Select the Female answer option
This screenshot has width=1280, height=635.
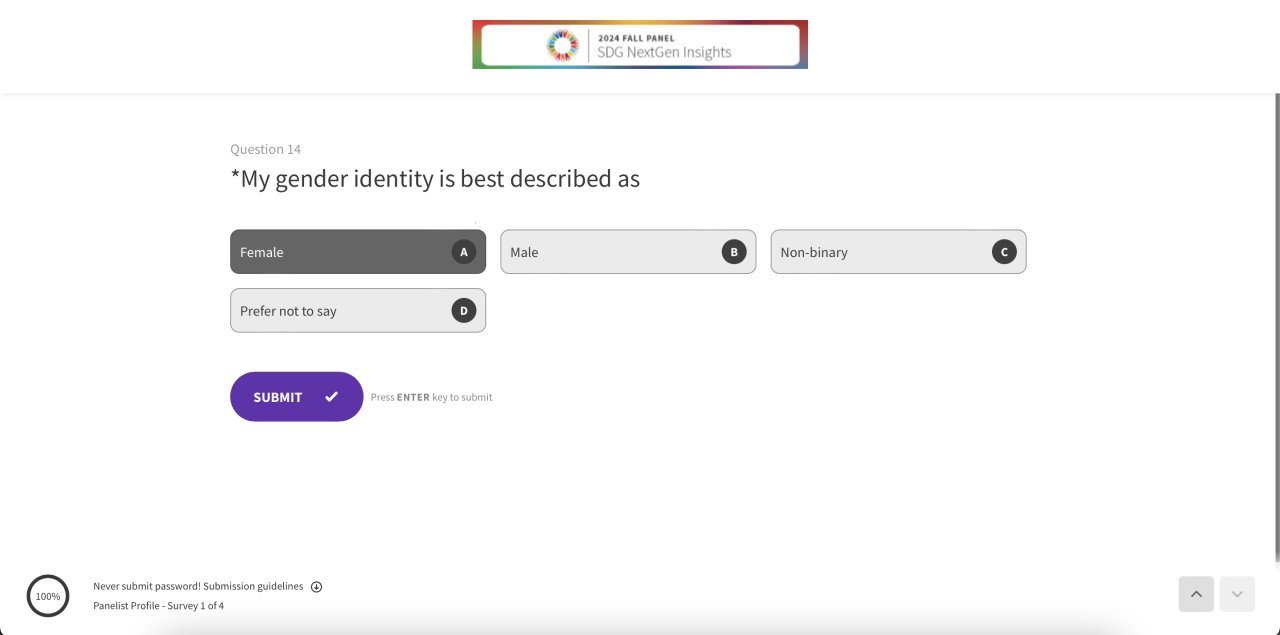(x=358, y=252)
